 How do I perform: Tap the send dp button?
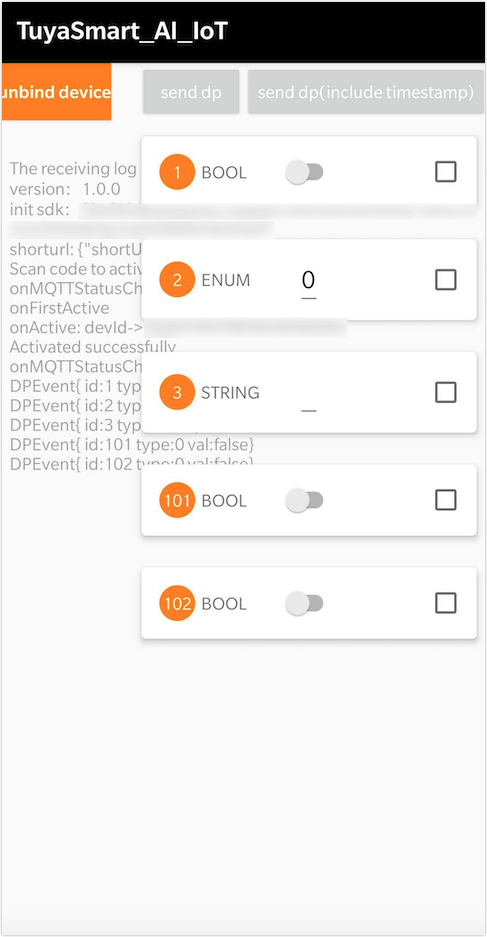191,92
